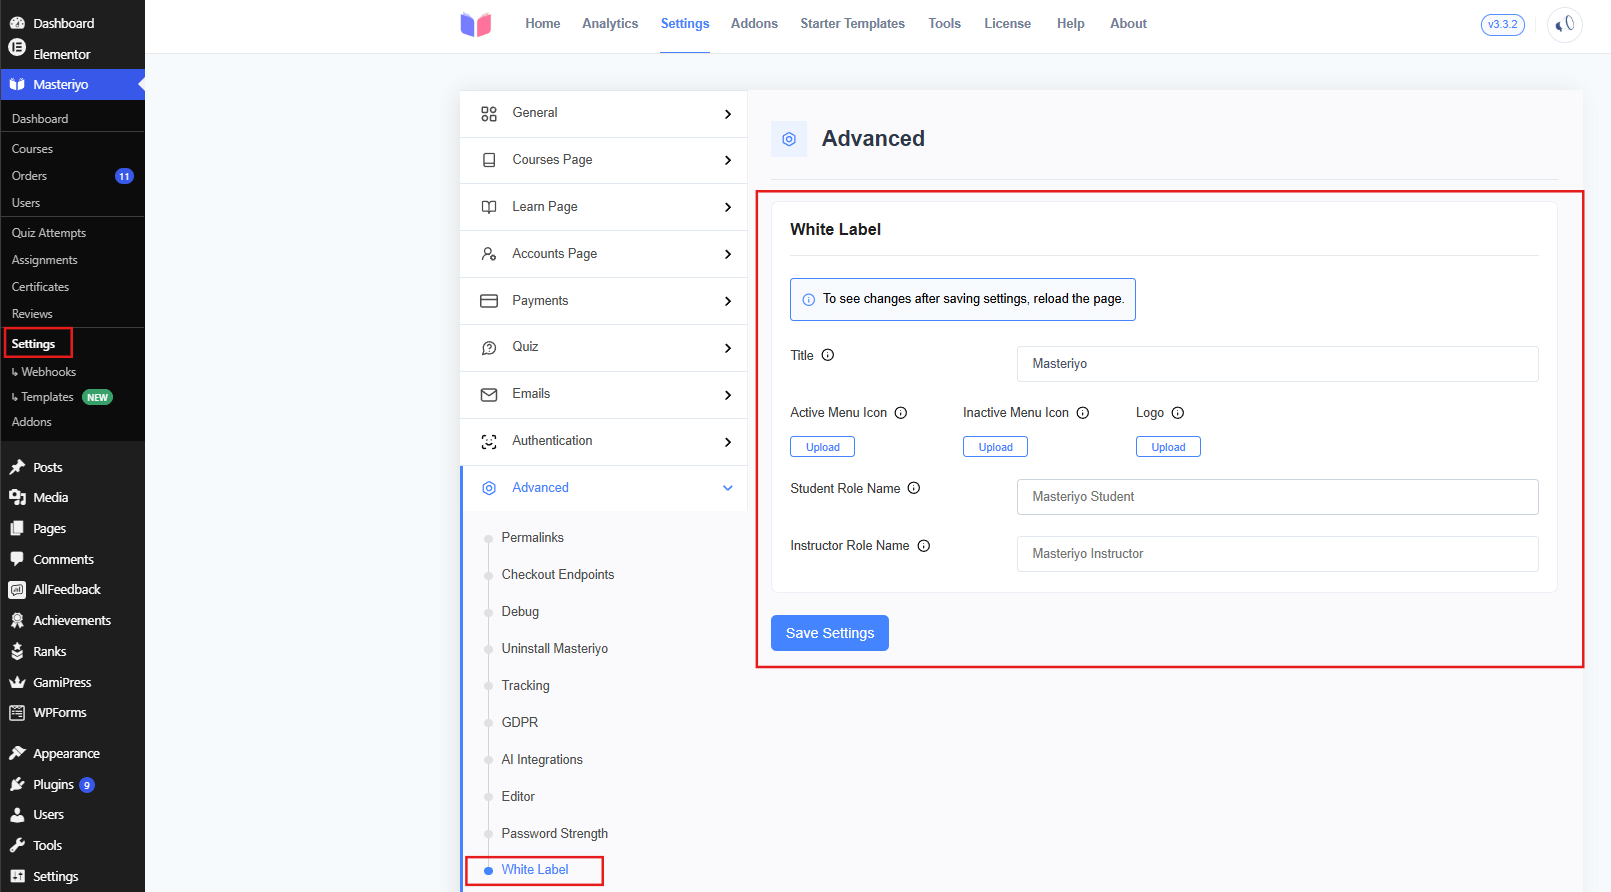This screenshot has height=892, width=1611.
Task: Open the AI Integrations subsection
Action: (x=542, y=760)
